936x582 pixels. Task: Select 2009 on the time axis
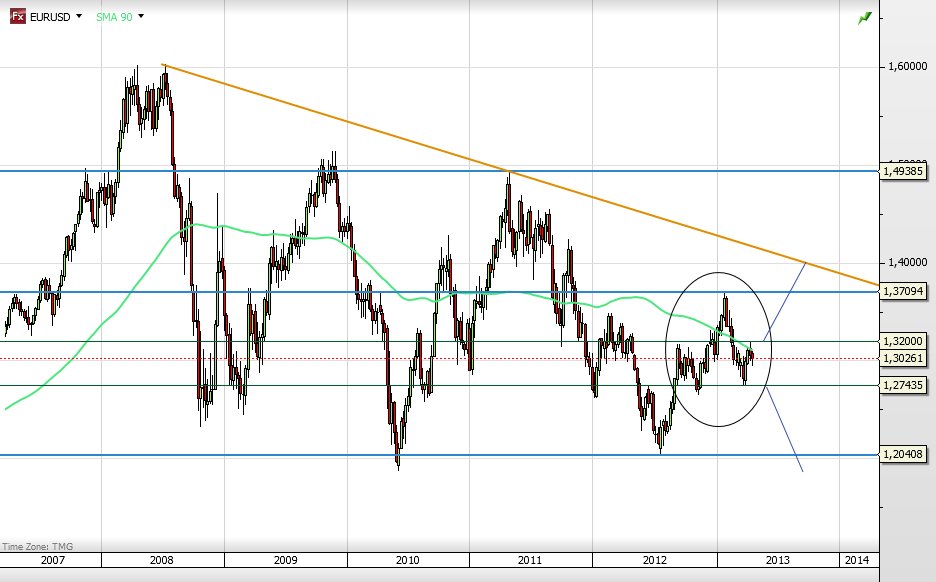285,560
